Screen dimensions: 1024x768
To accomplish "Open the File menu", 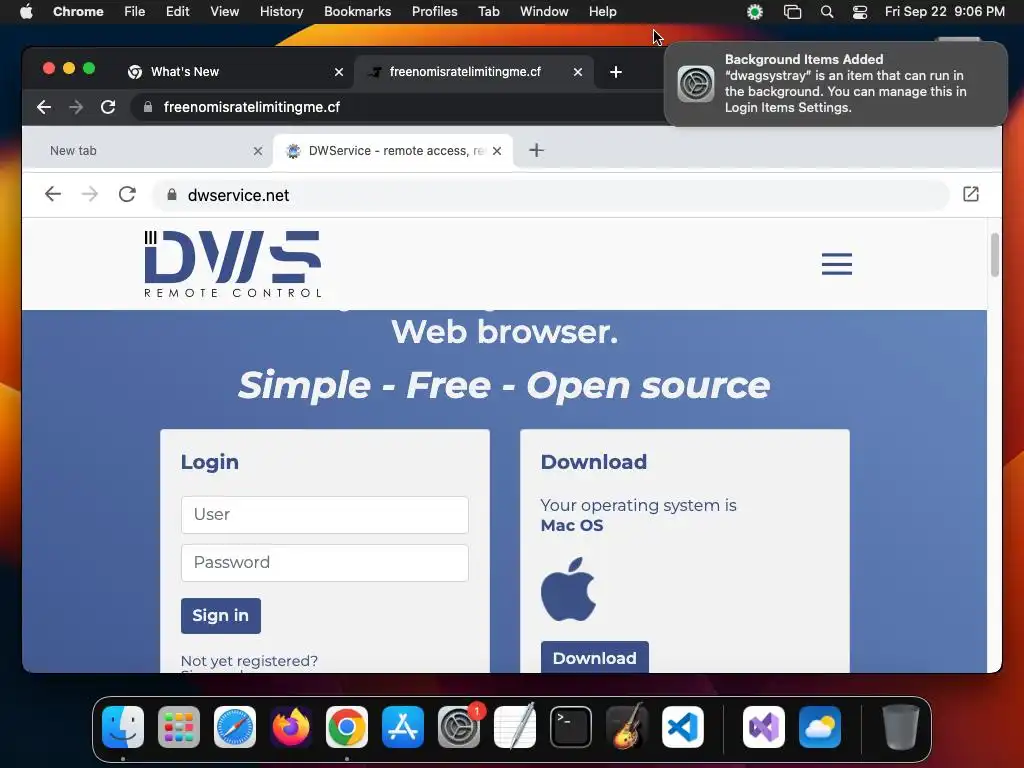I will [135, 11].
